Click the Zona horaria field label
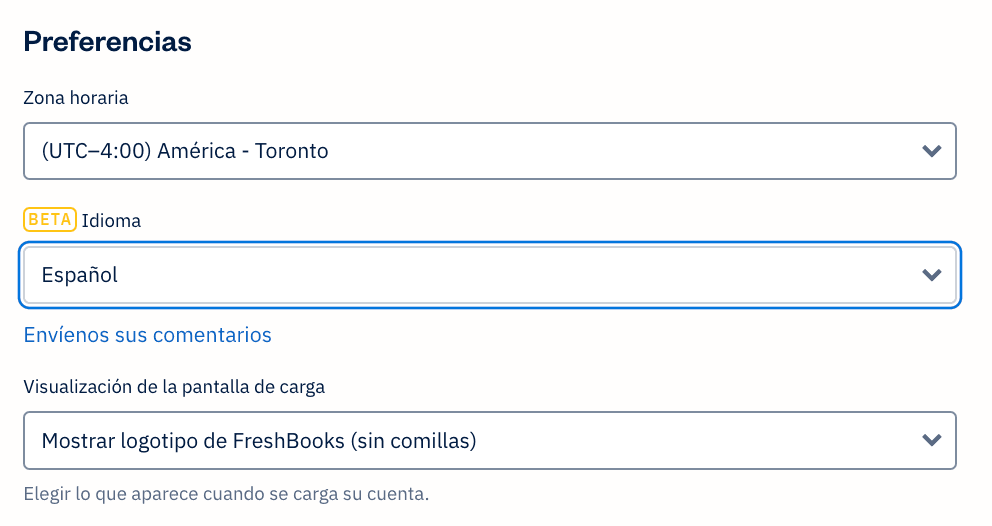 (x=76, y=98)
